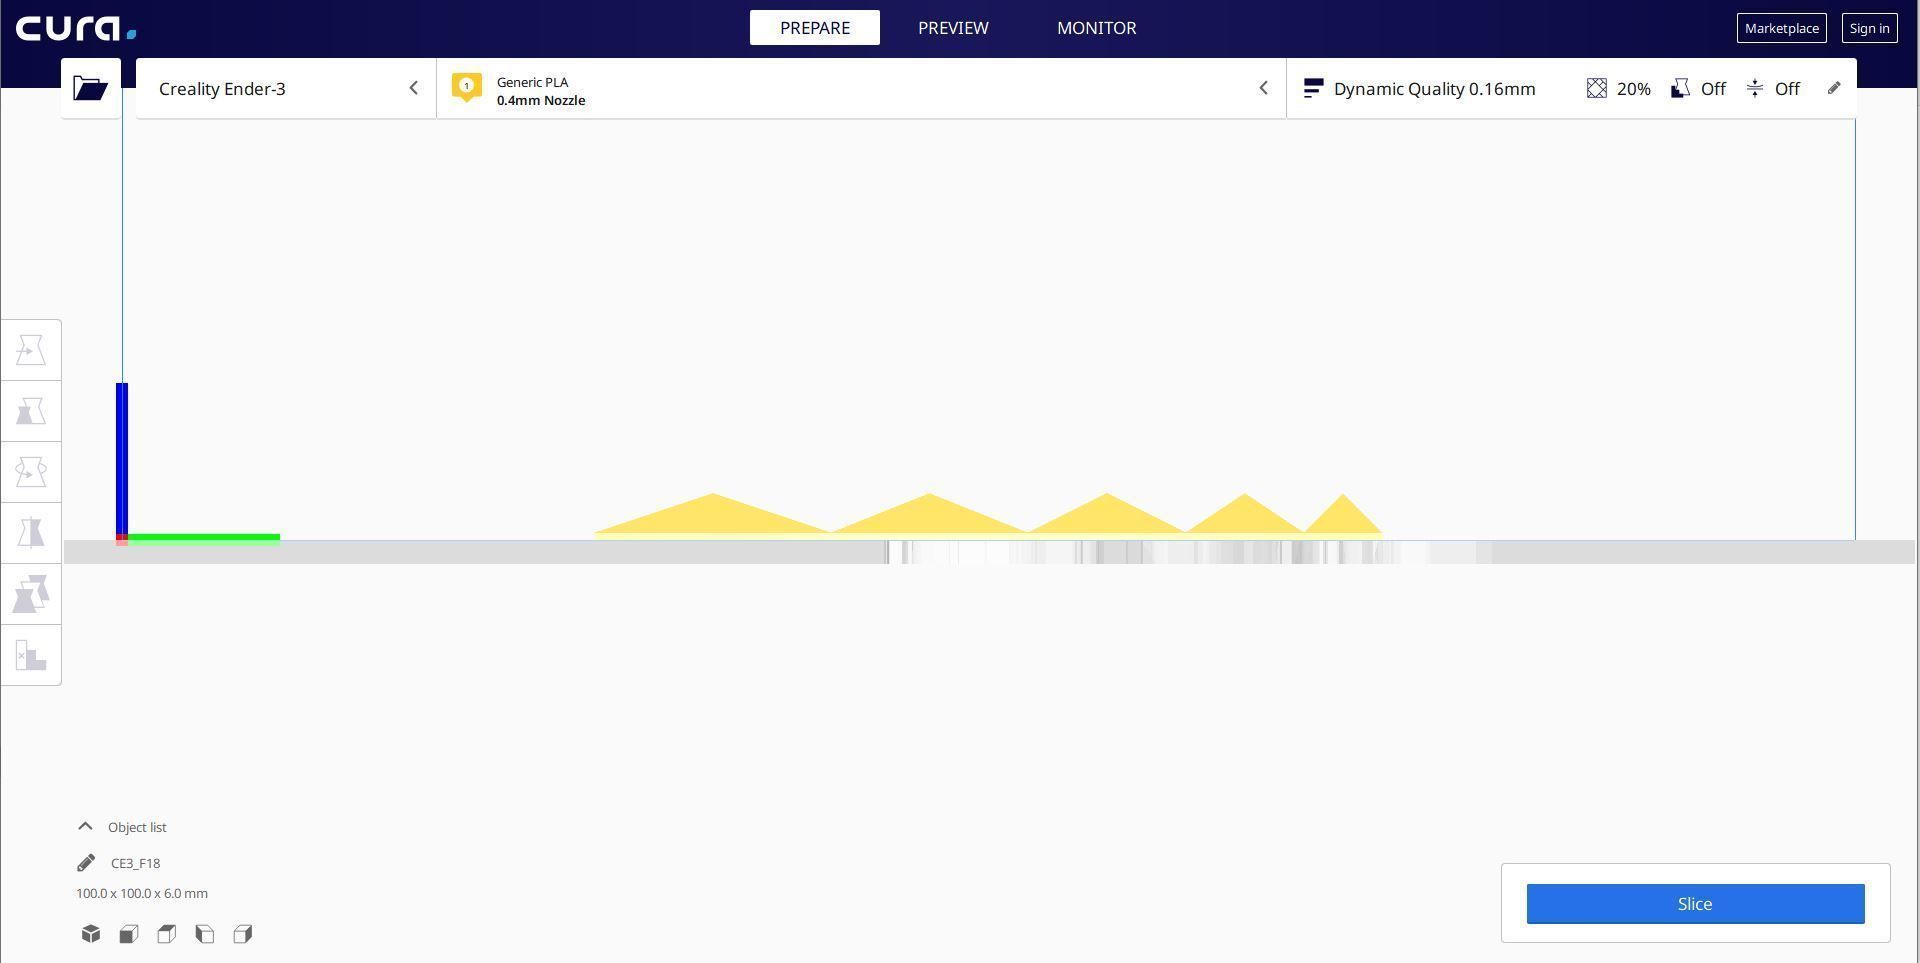The height and width of the screenshot is (963, 1920).
Task: Click the Sign in button
Action: click(1870, 28)
